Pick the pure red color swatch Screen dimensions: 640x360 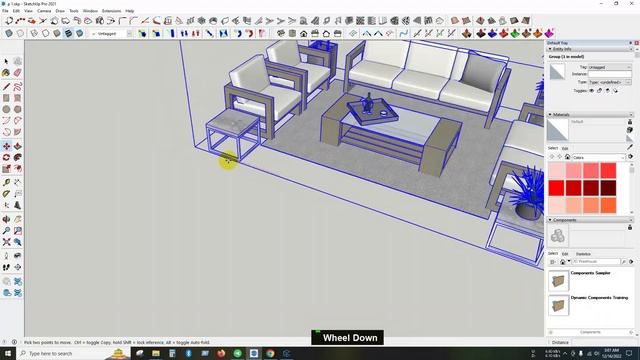coord(556,188)
